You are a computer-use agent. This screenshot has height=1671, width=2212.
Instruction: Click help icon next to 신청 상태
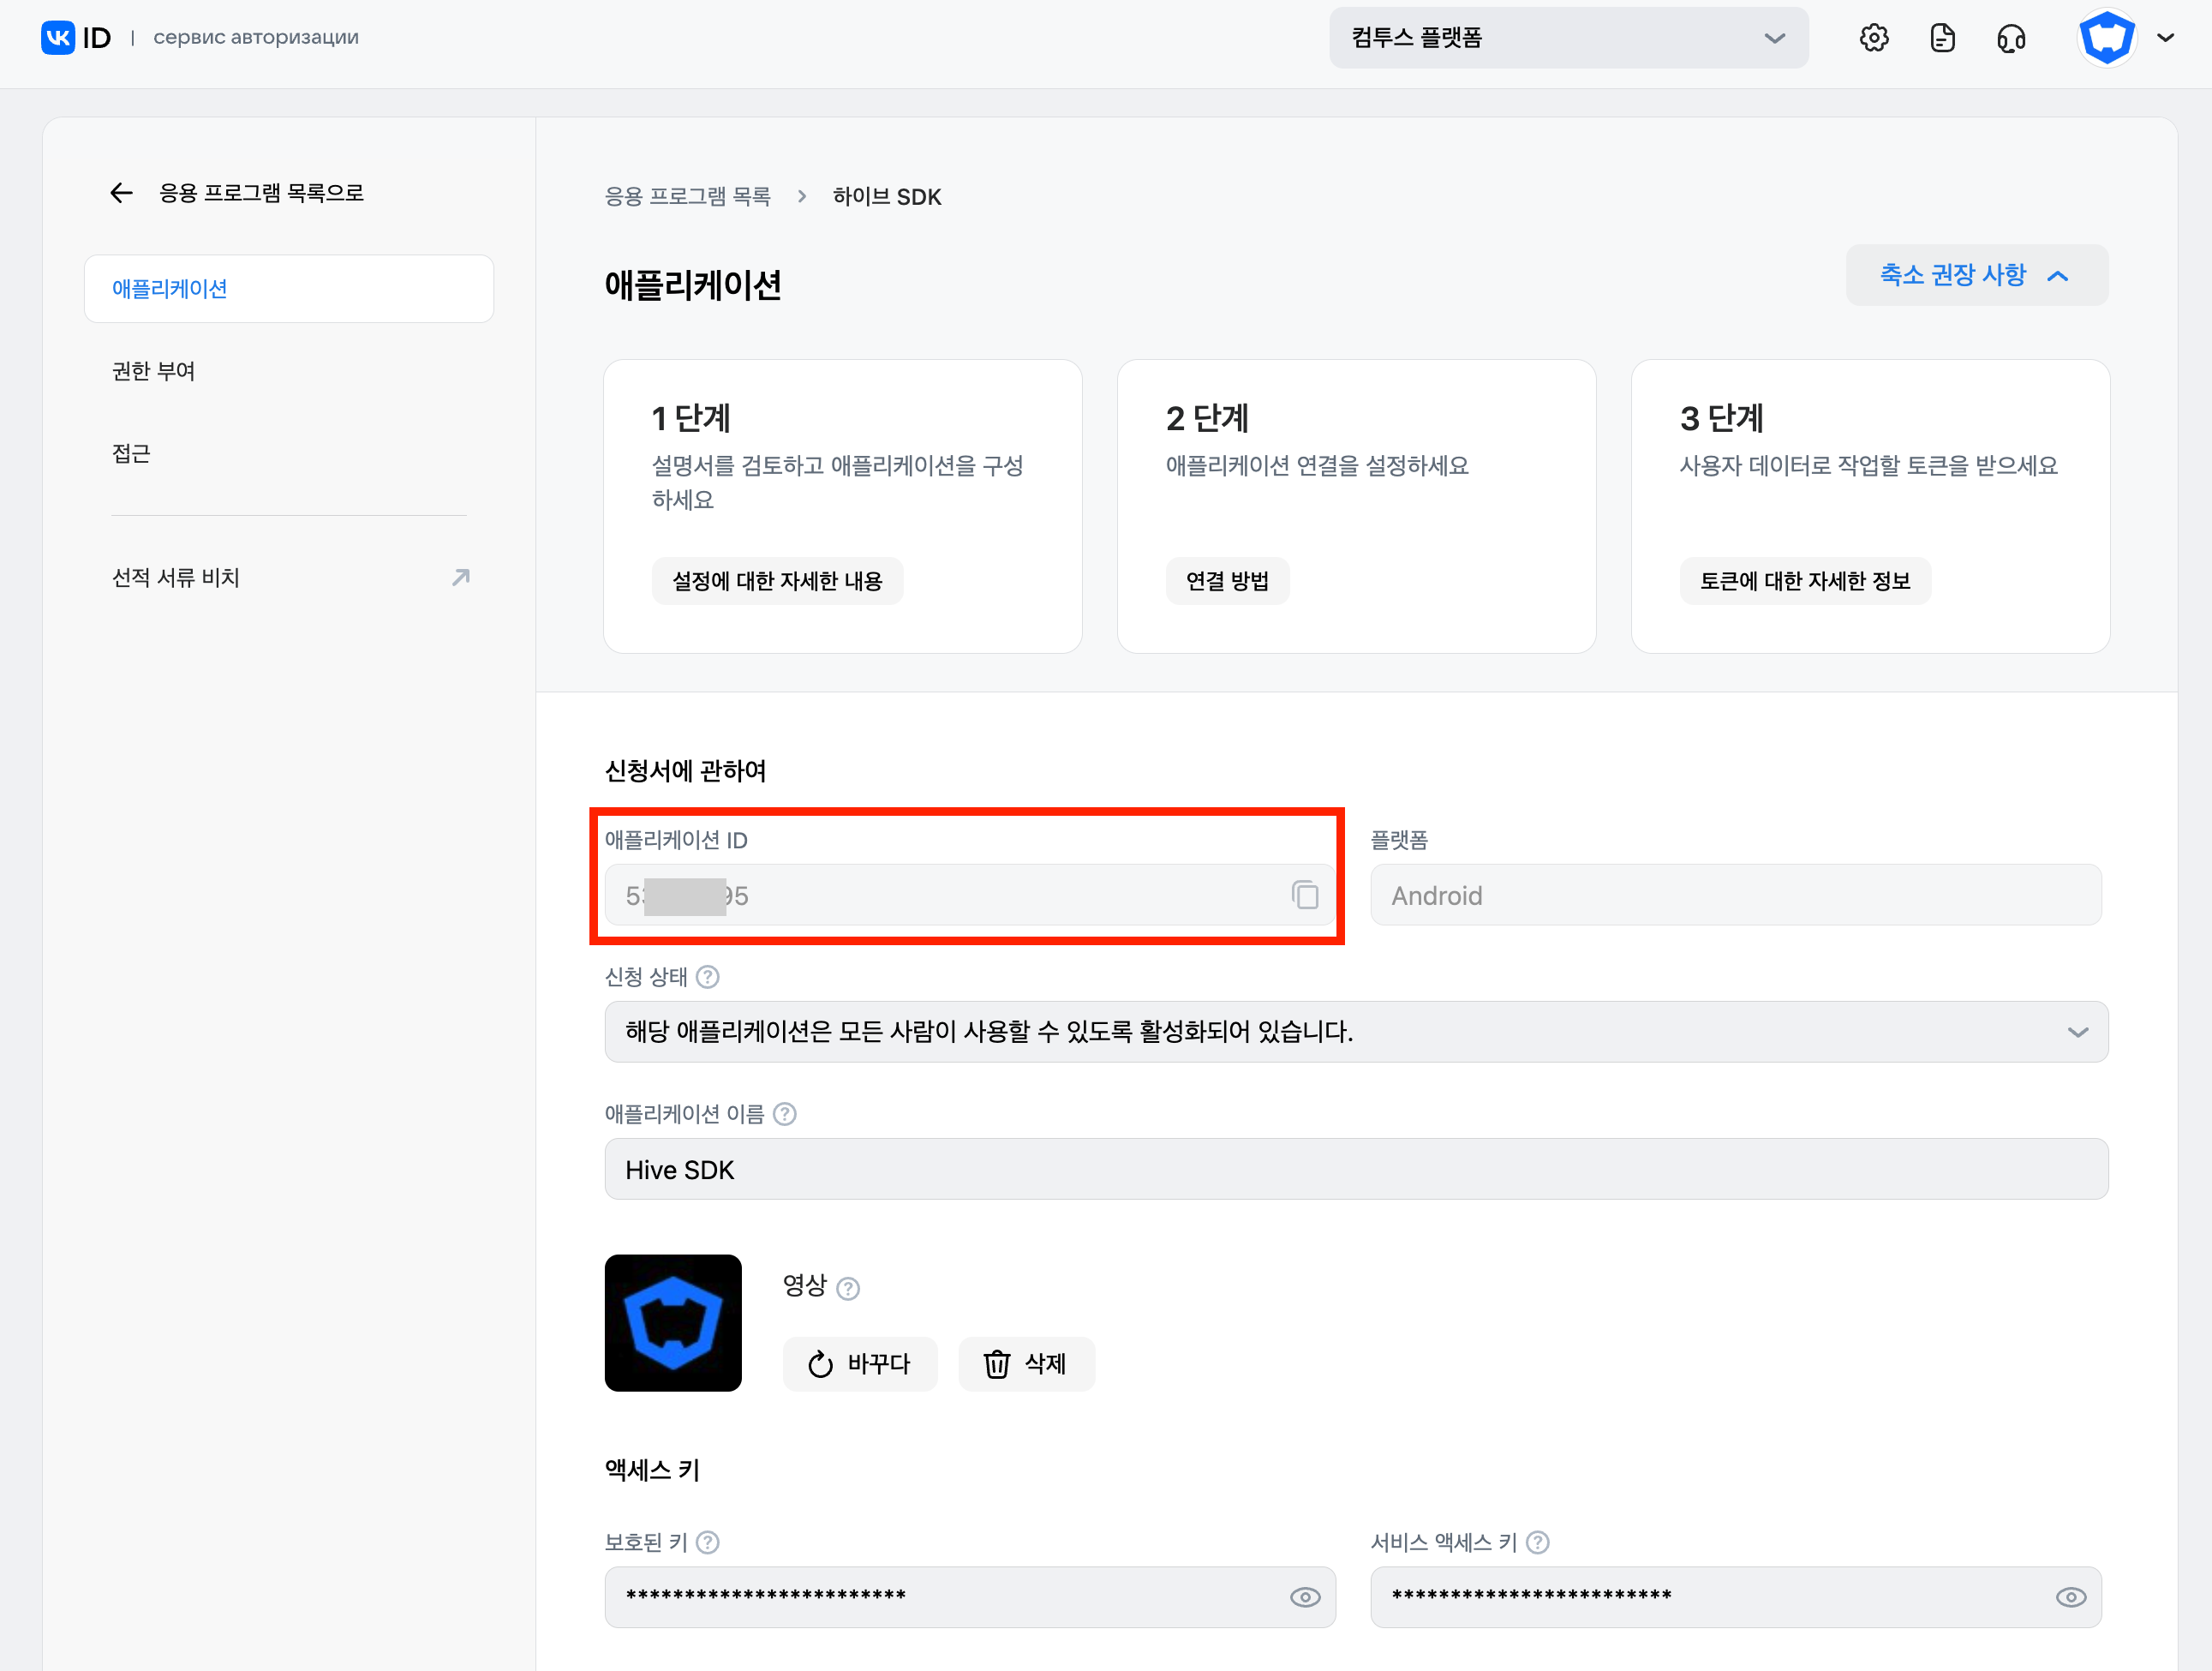pos(708,977)
